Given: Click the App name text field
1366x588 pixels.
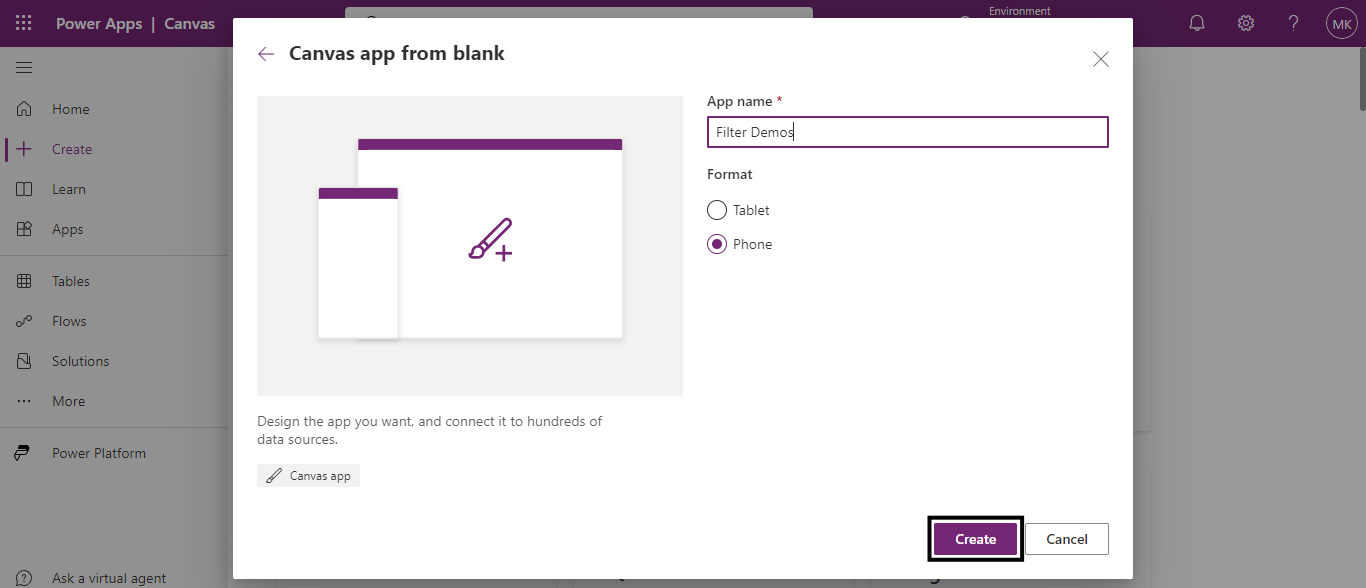Looking at the screenshot, I should tap(907, 132).
